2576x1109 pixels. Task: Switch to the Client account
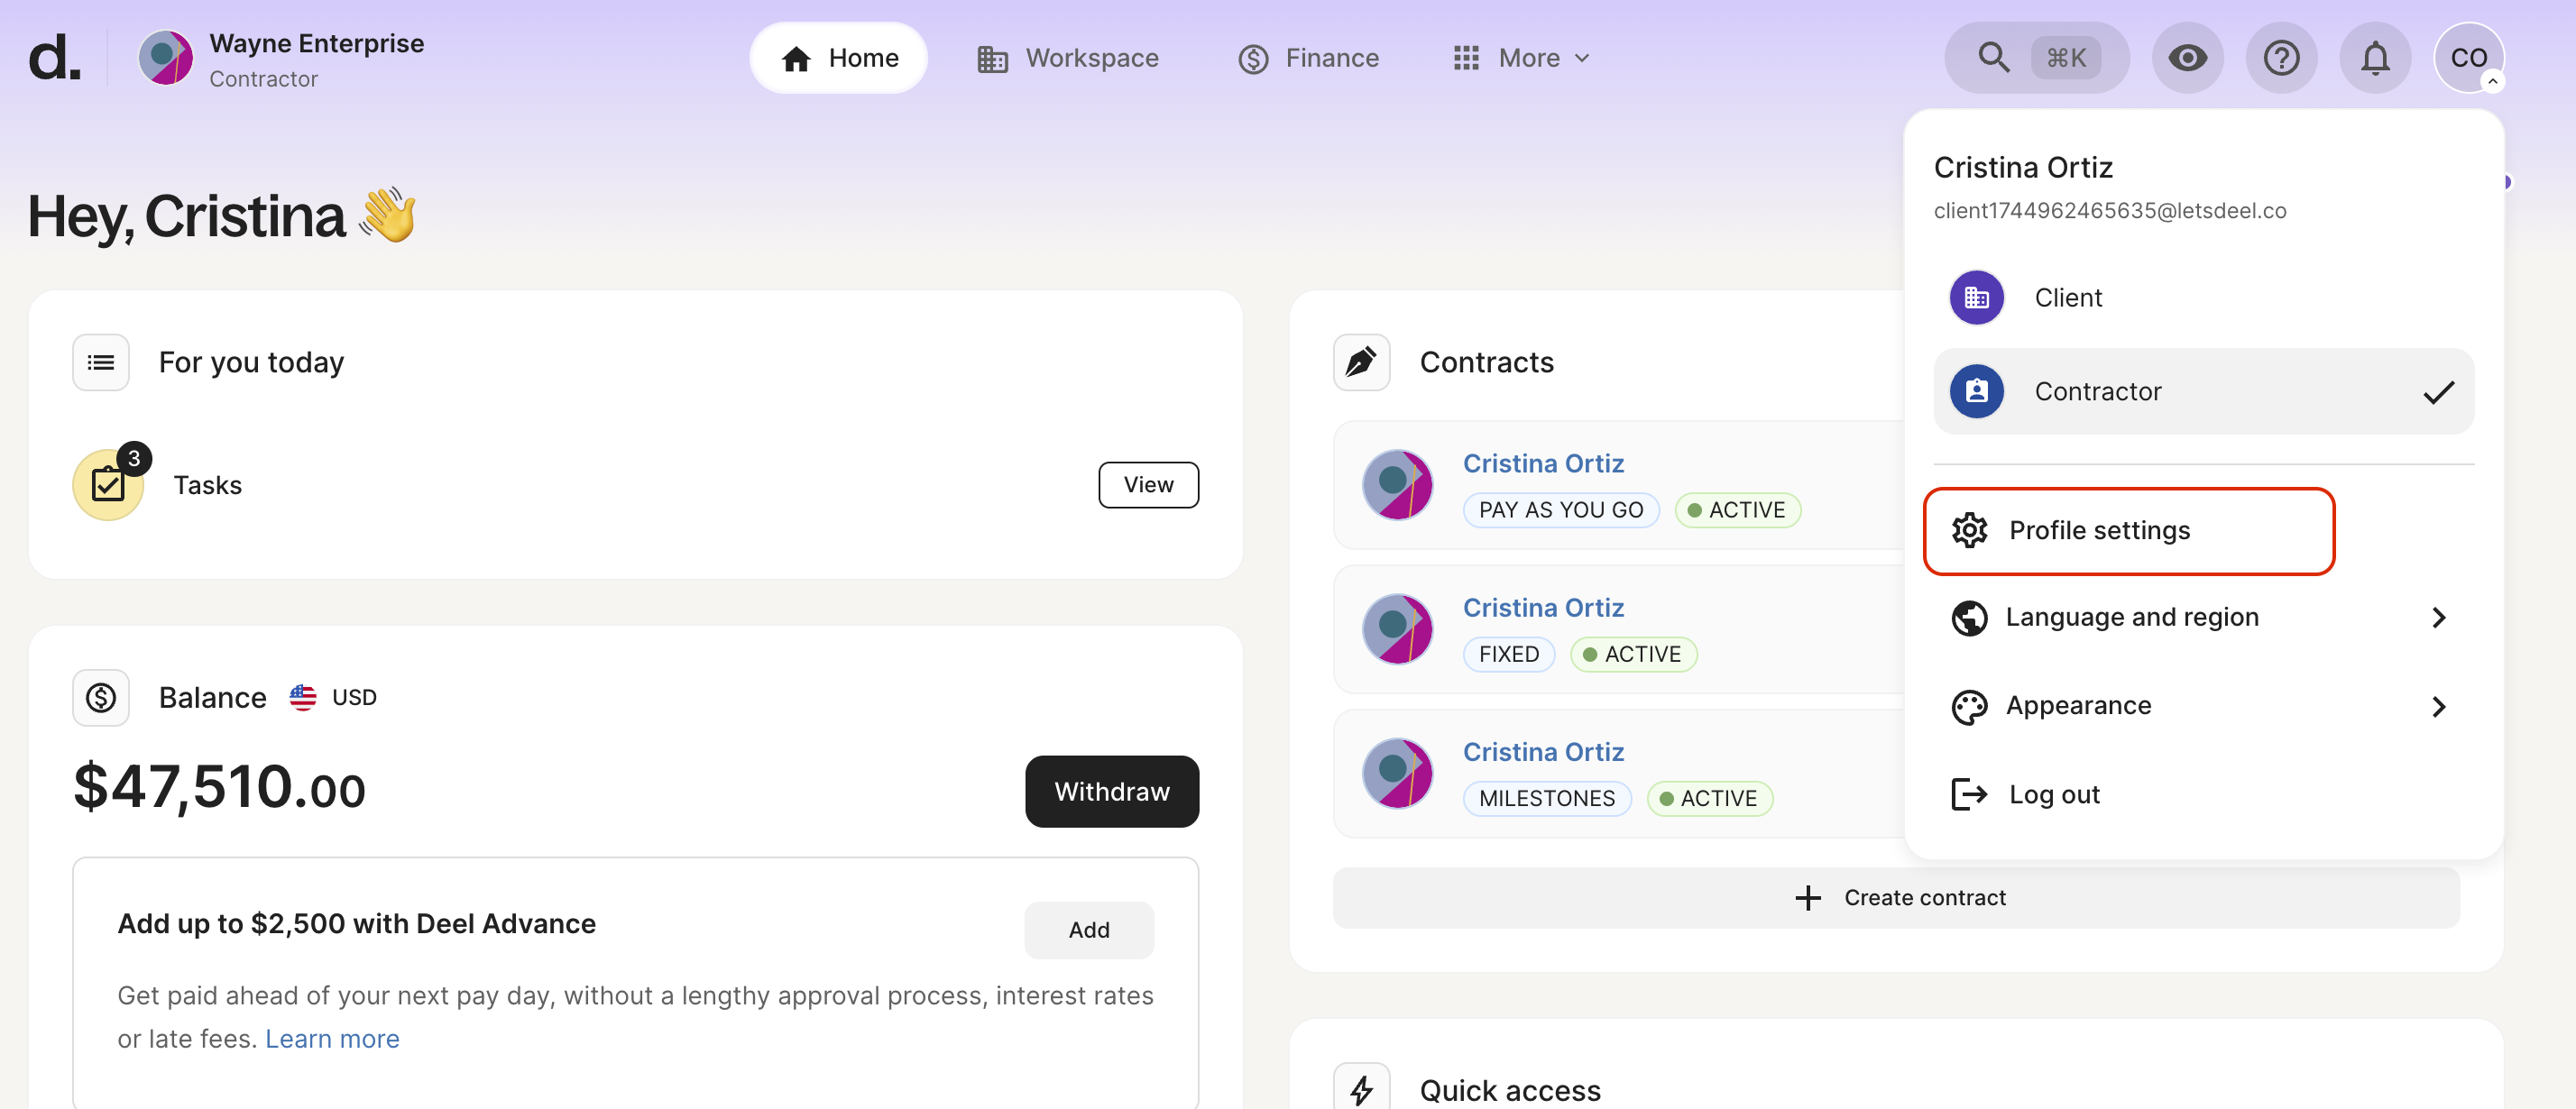(2067, 297)
